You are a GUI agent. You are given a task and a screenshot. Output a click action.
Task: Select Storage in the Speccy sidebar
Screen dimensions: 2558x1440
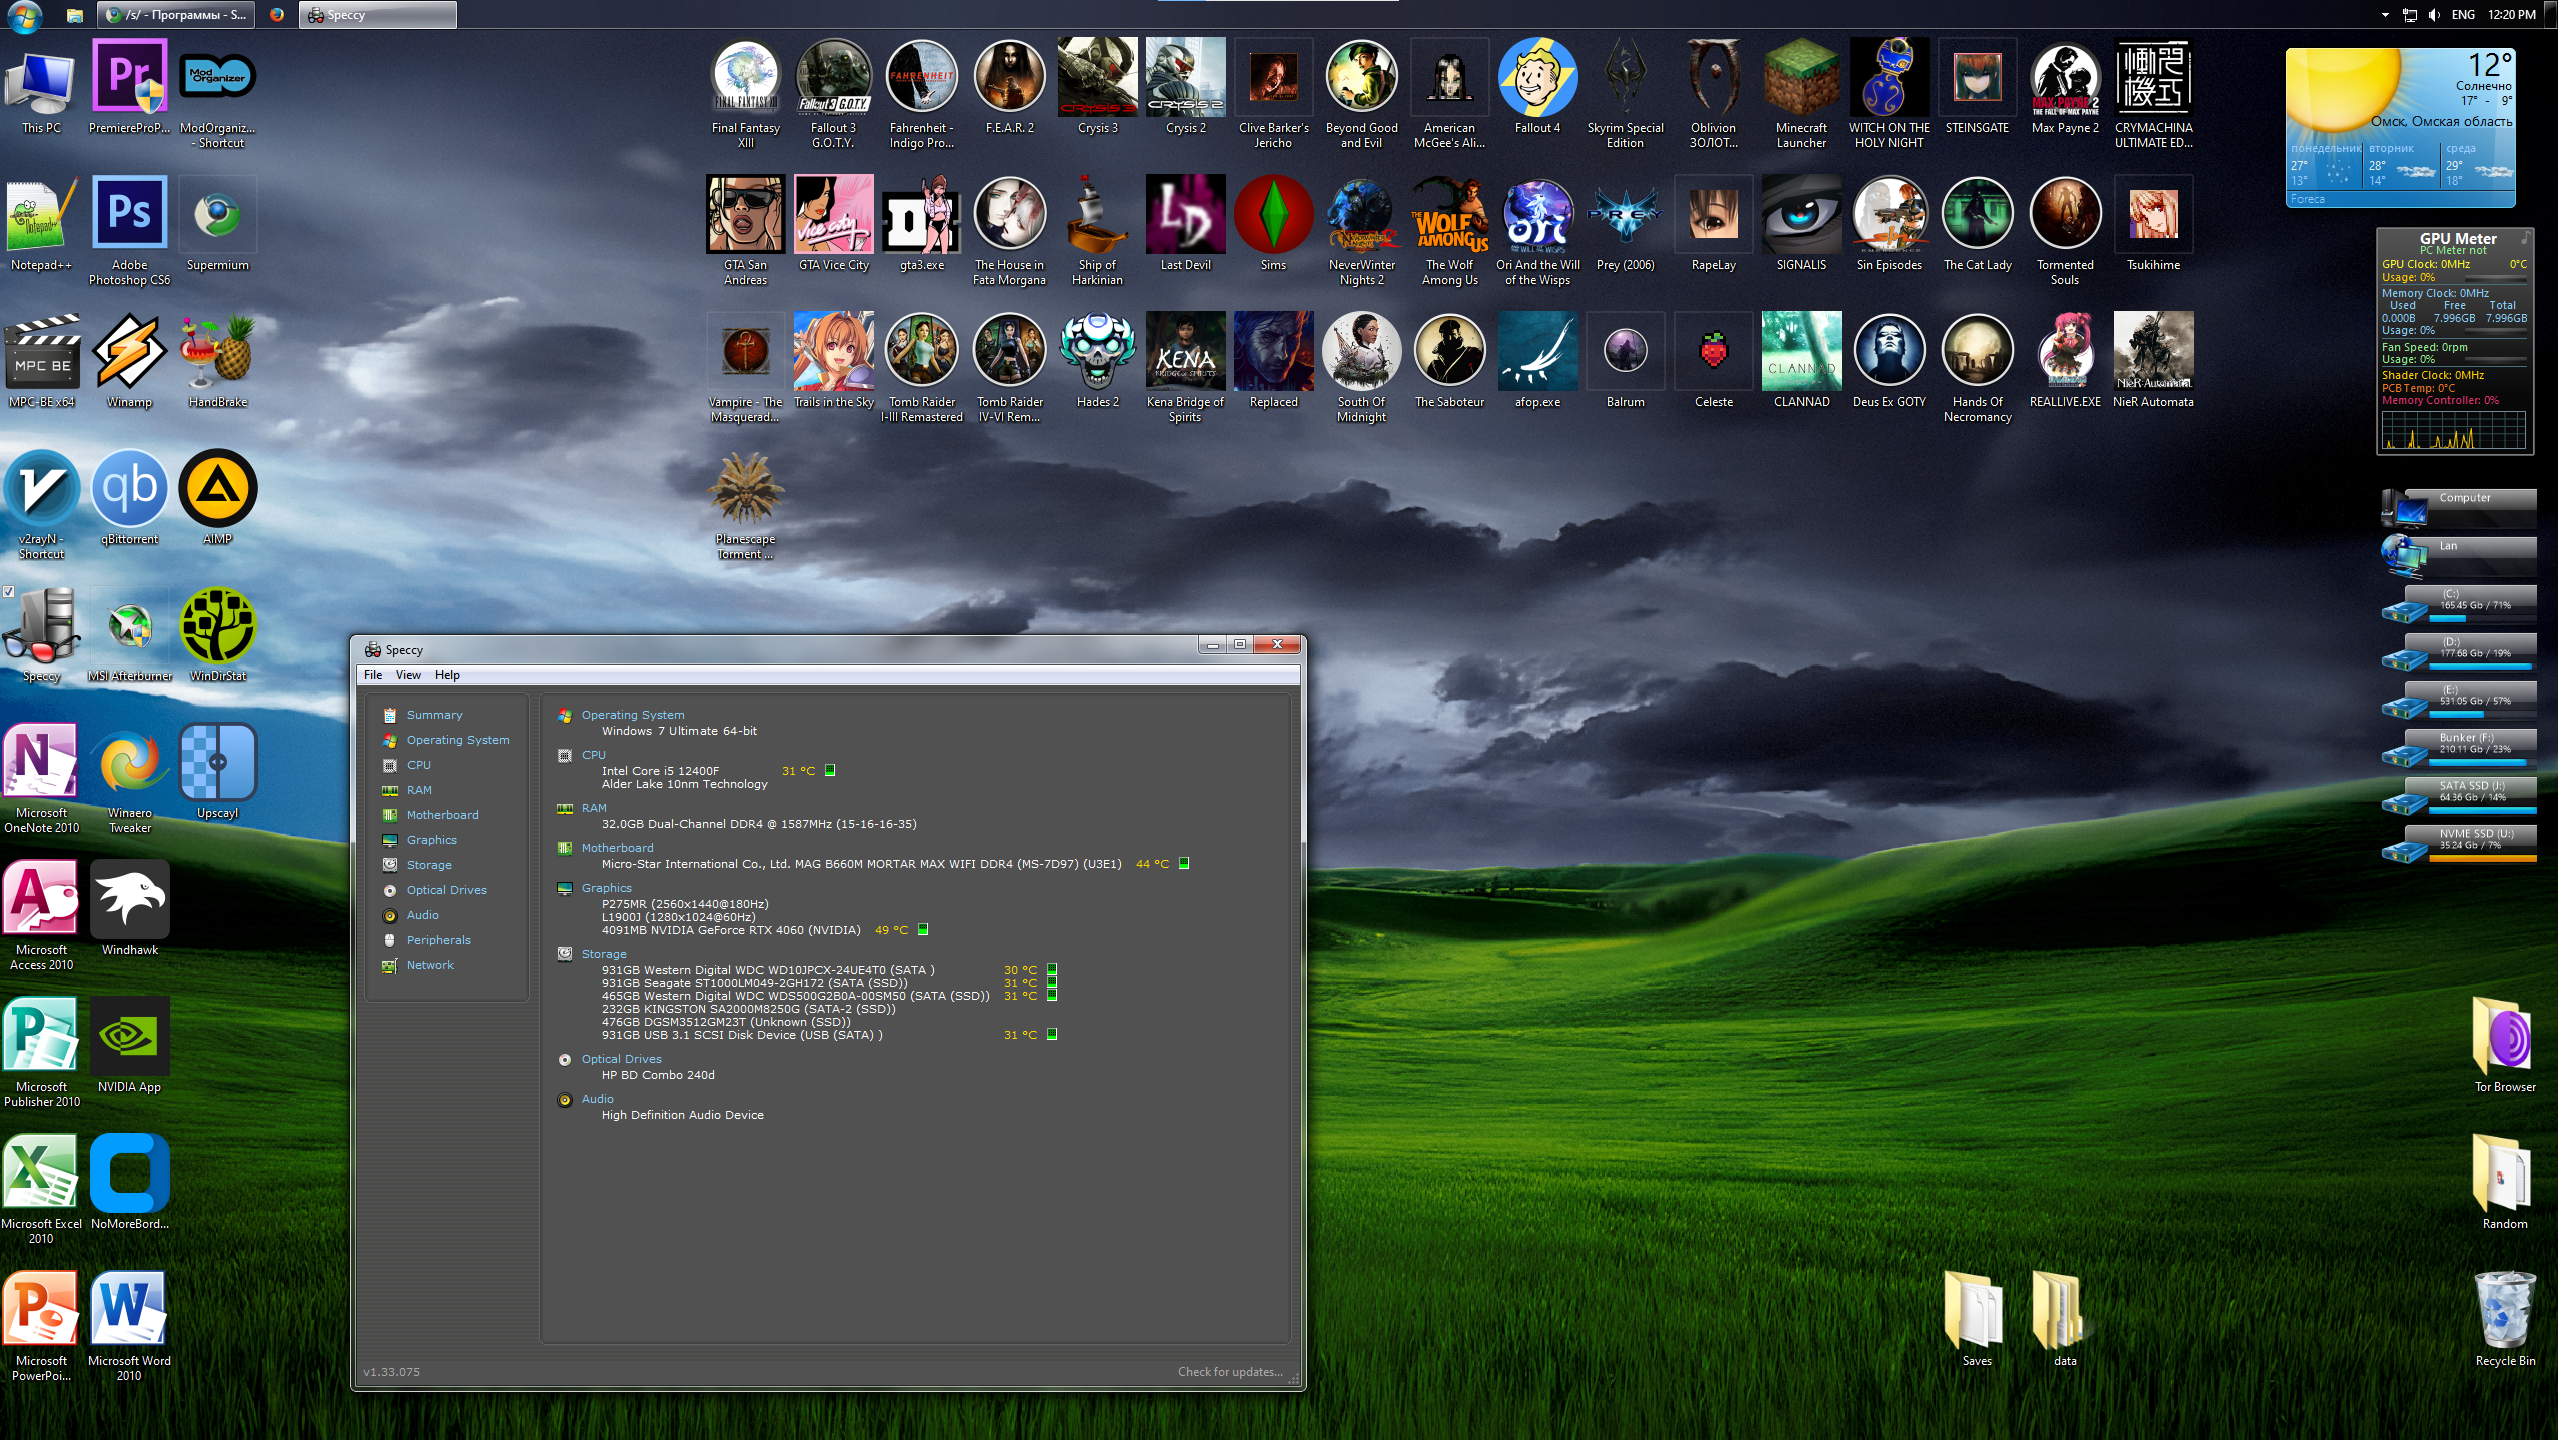click(x=429, y=865)
